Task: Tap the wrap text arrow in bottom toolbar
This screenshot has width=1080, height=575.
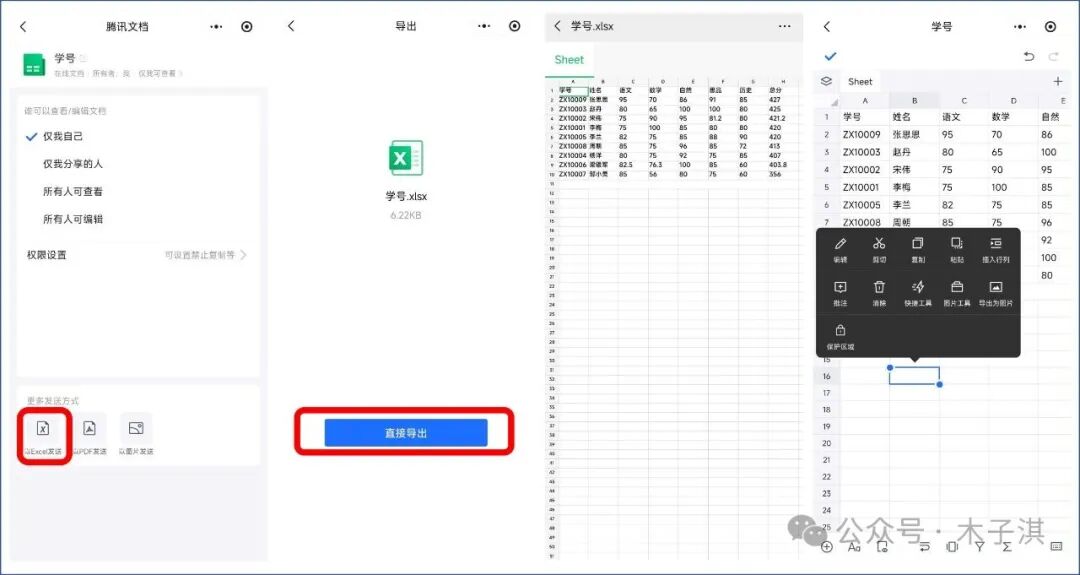Action: click(x=925, y=547)
